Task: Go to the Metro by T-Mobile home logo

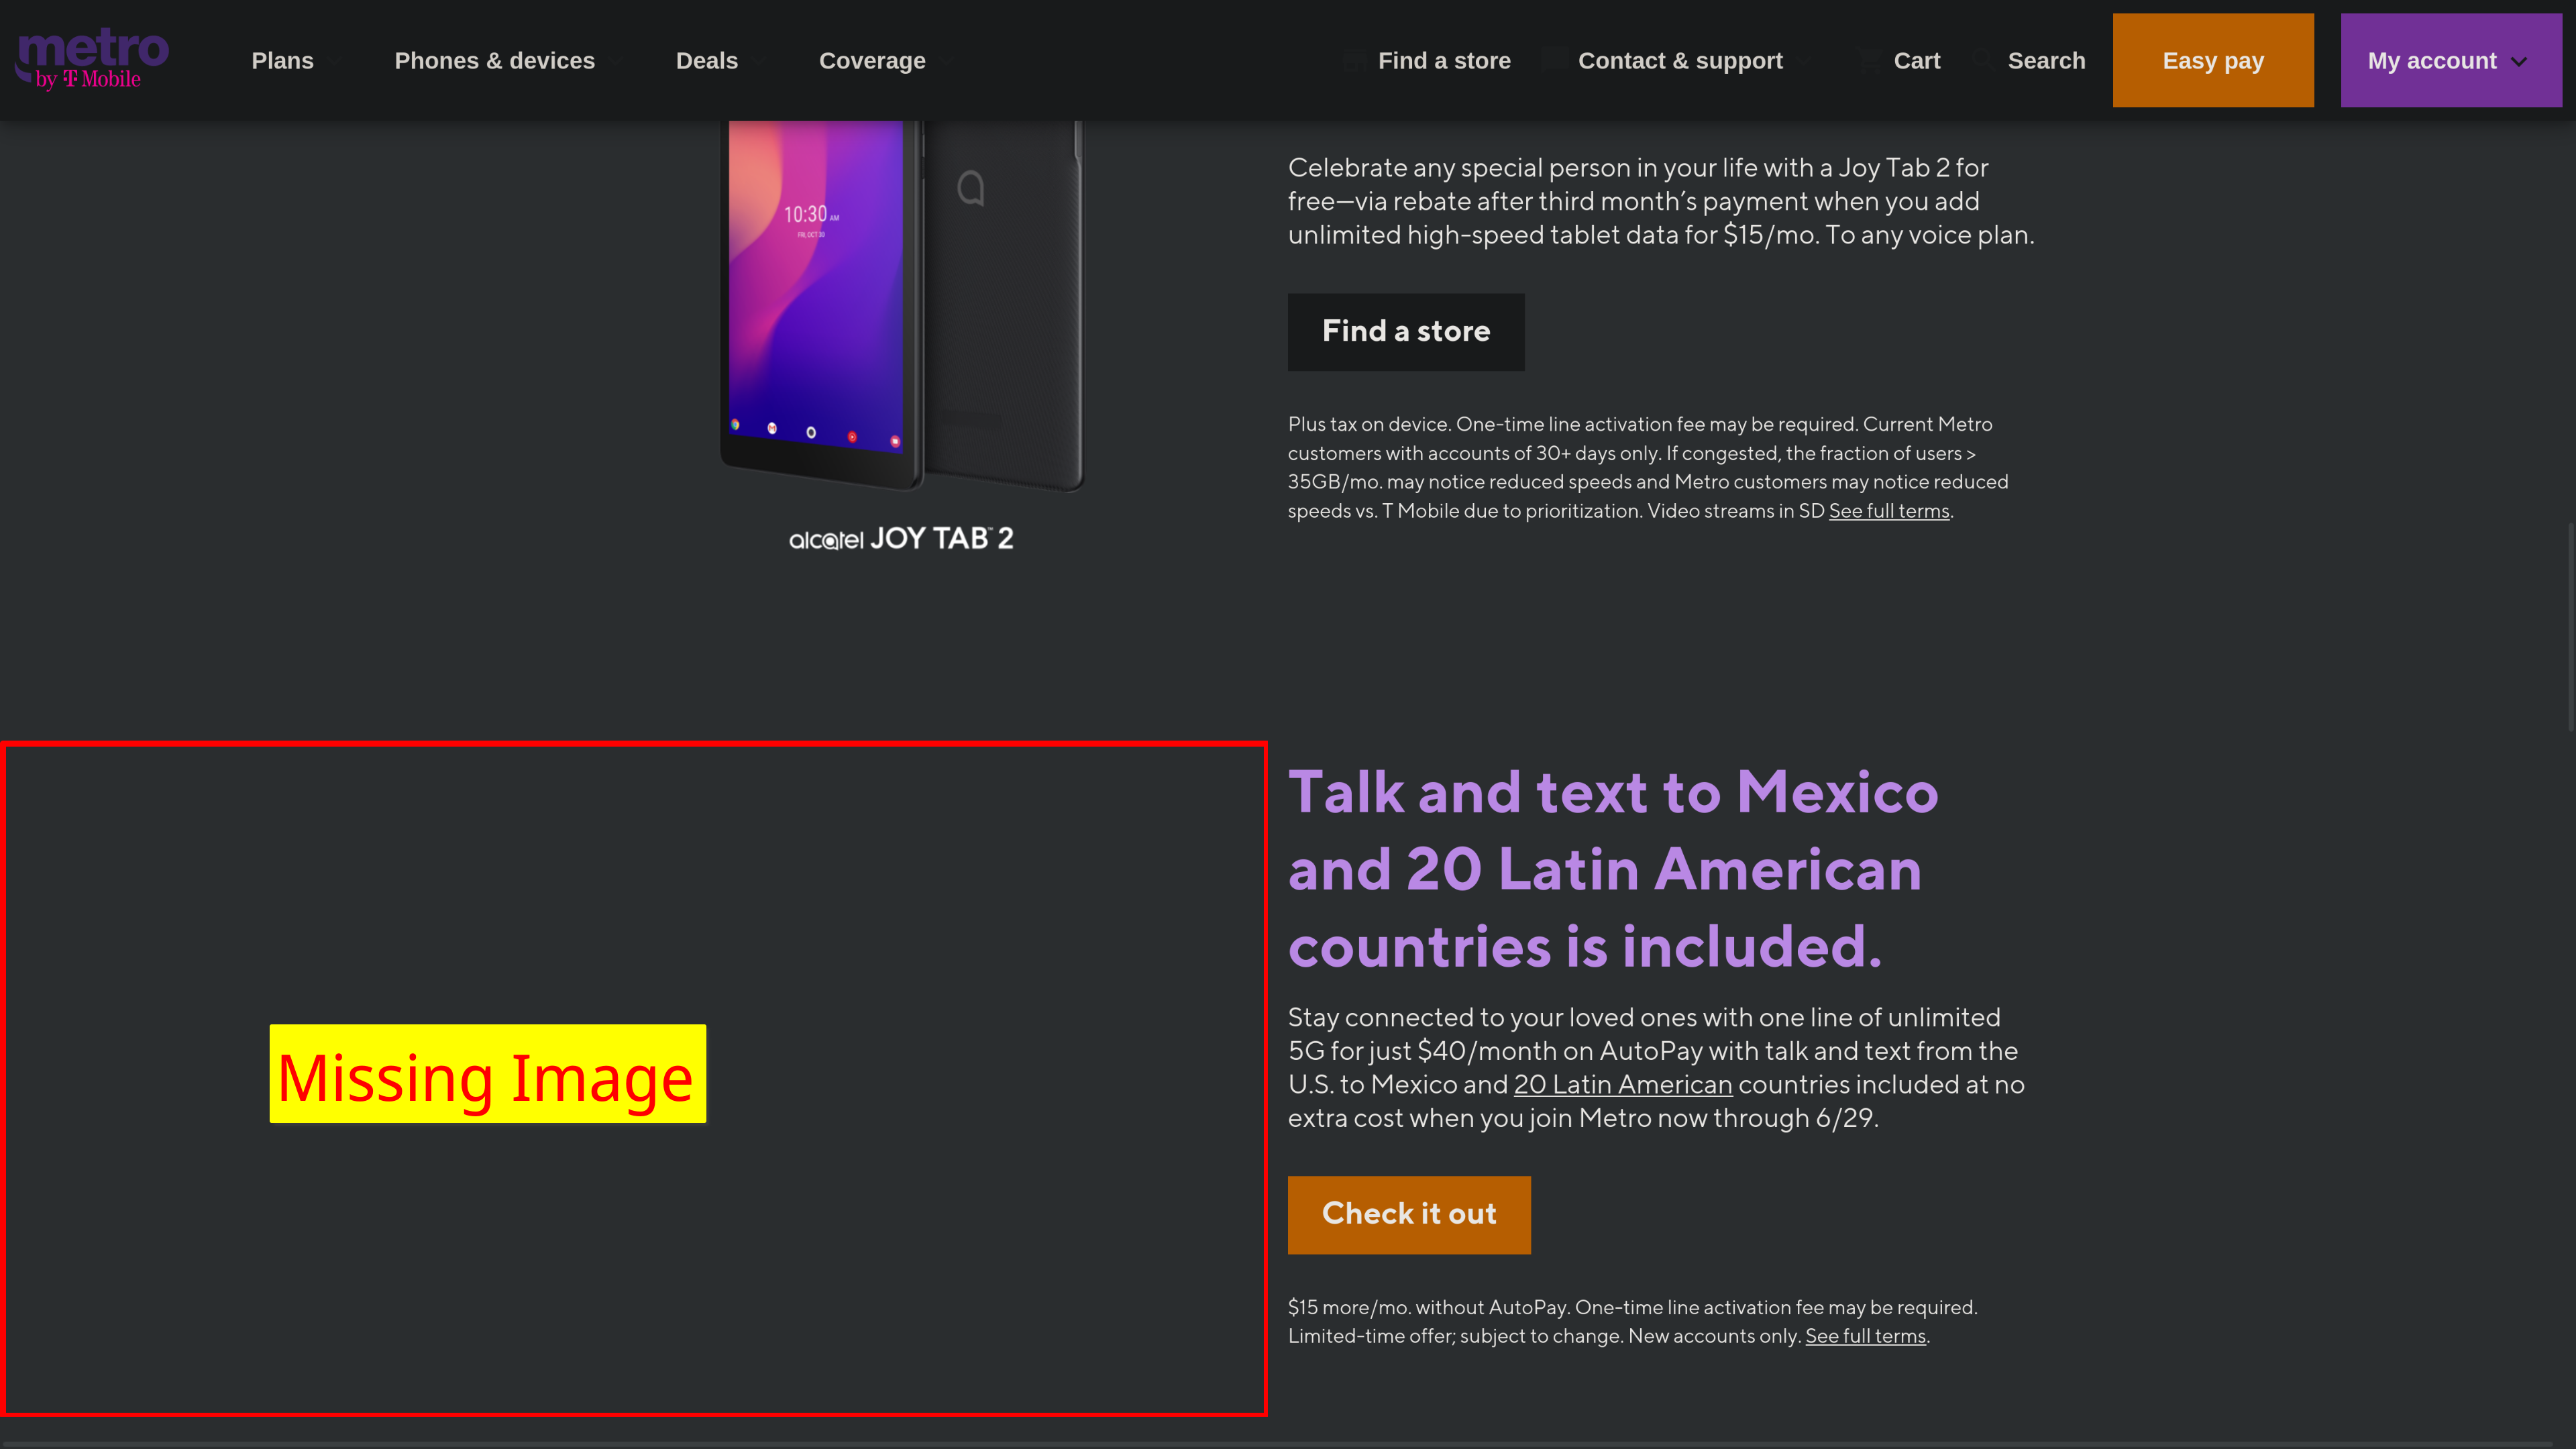Action: [x=92, y=60]
